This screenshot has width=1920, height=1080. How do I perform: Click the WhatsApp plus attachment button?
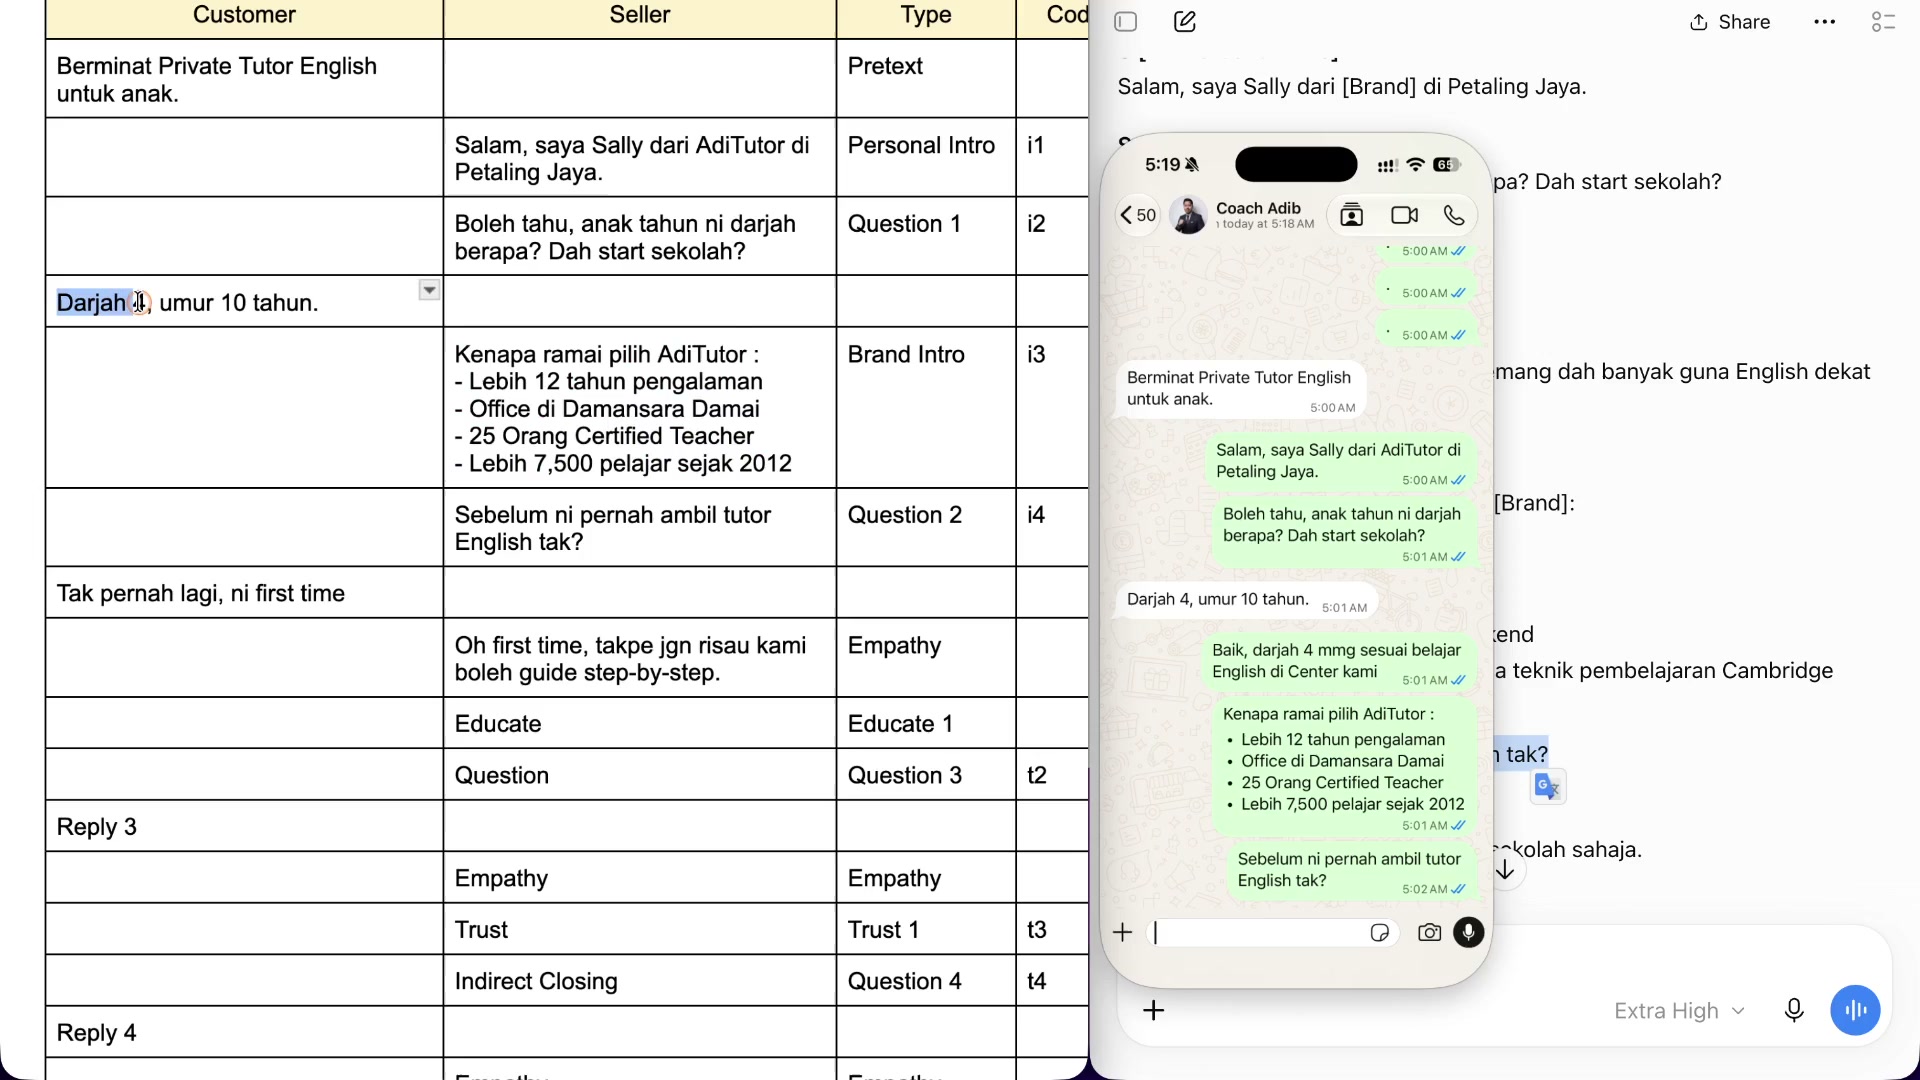point(1122,933)
